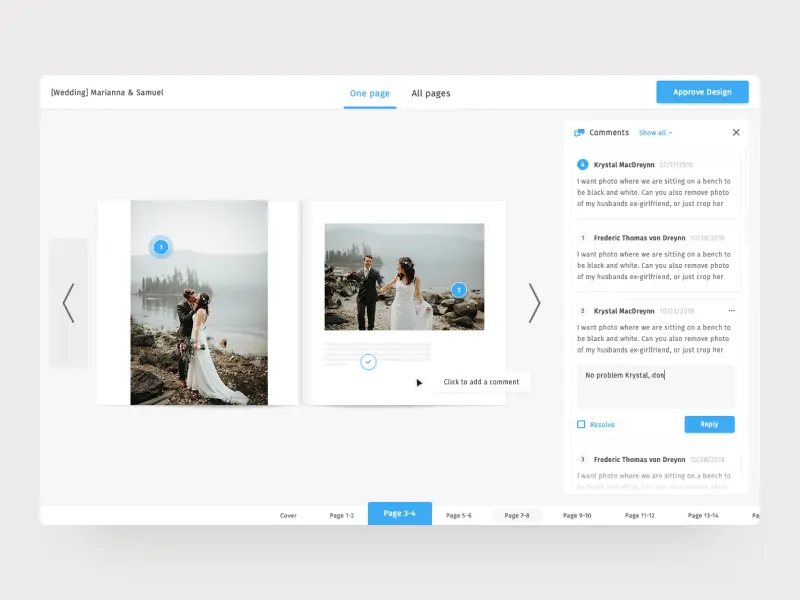Click the Comments speech bubble icon
This screenshot has height=600, width=800.
[x=579, y=133]
